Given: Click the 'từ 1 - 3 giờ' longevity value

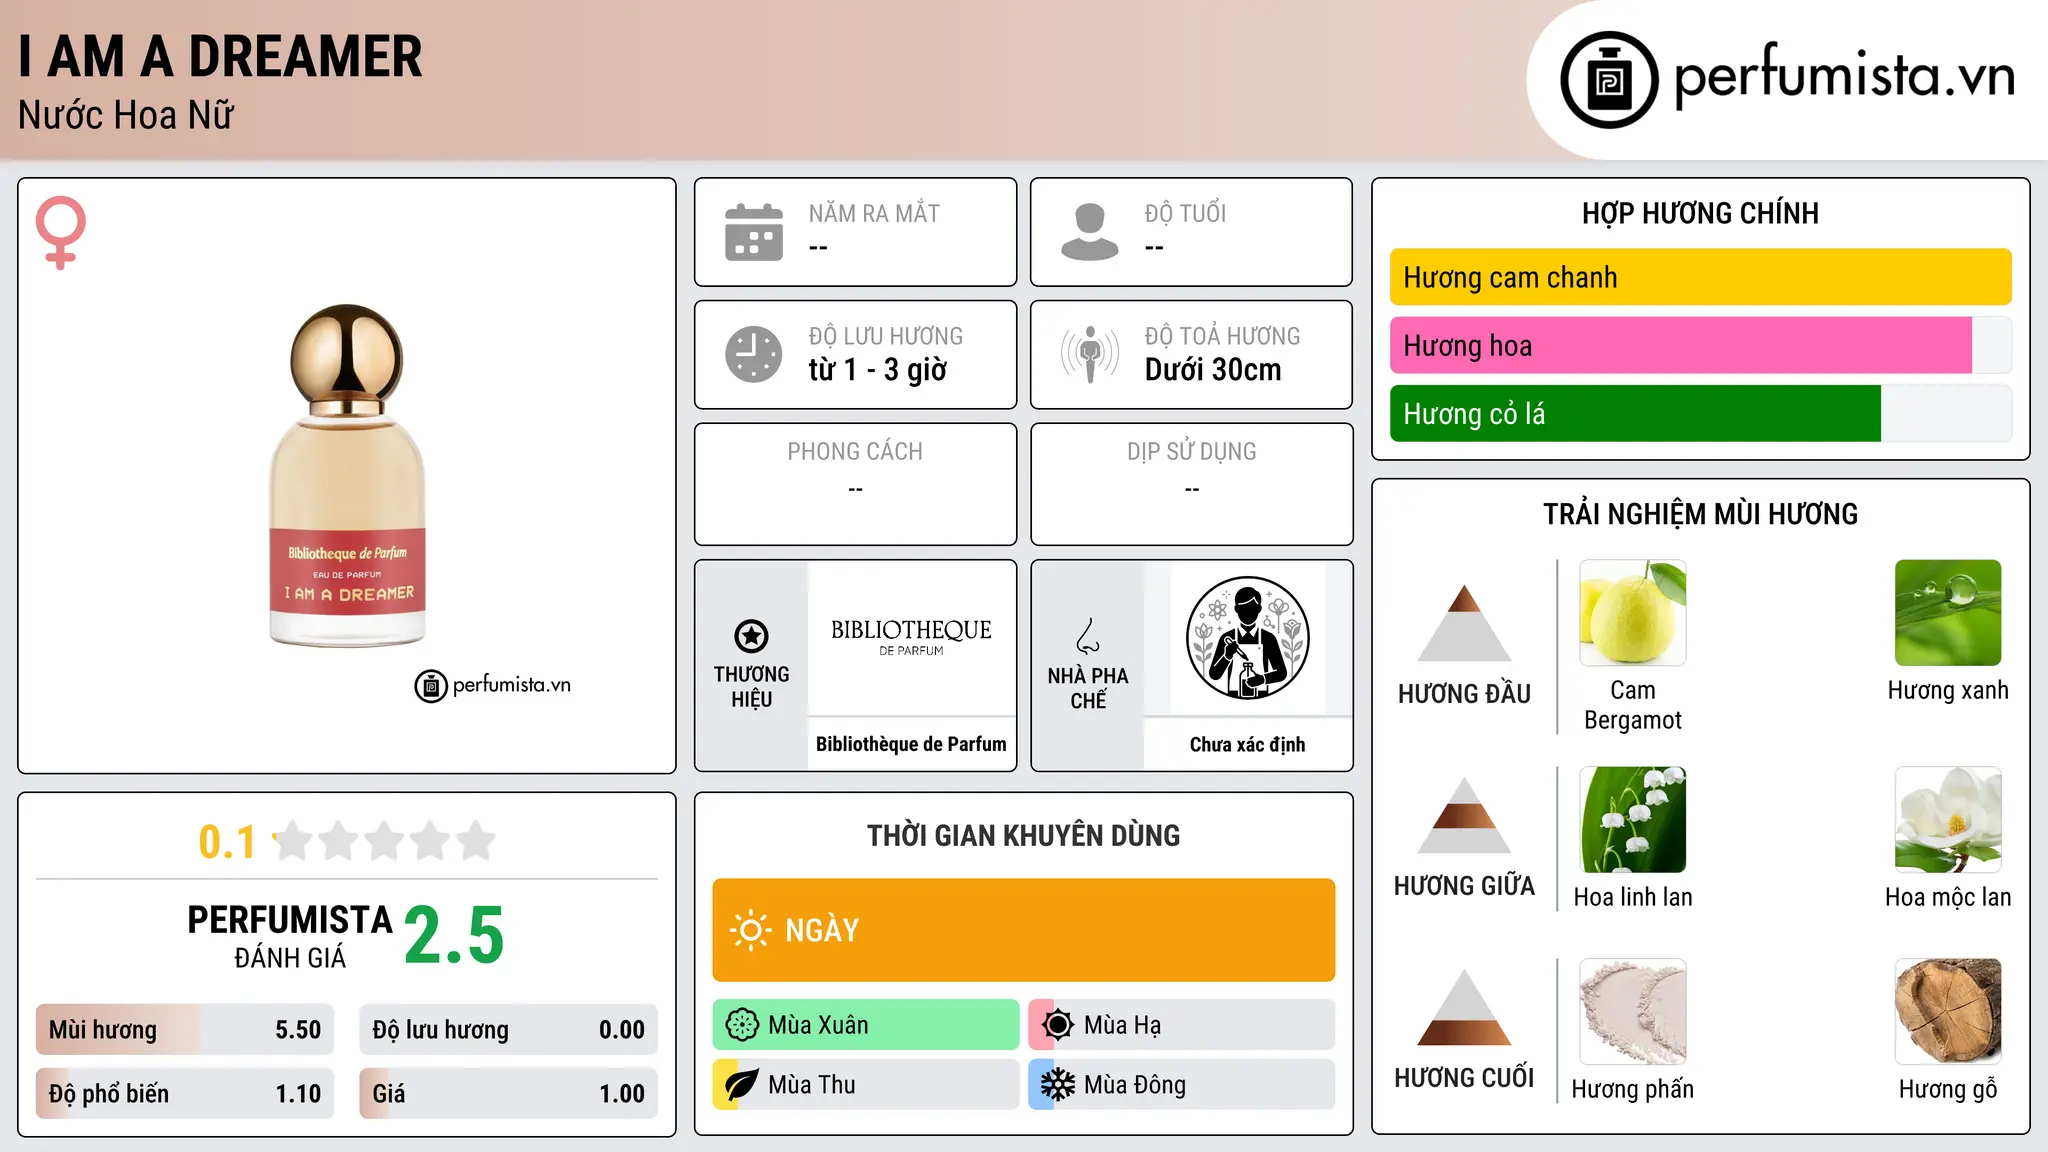Looking at the screenshot, I should pos(878,370).
